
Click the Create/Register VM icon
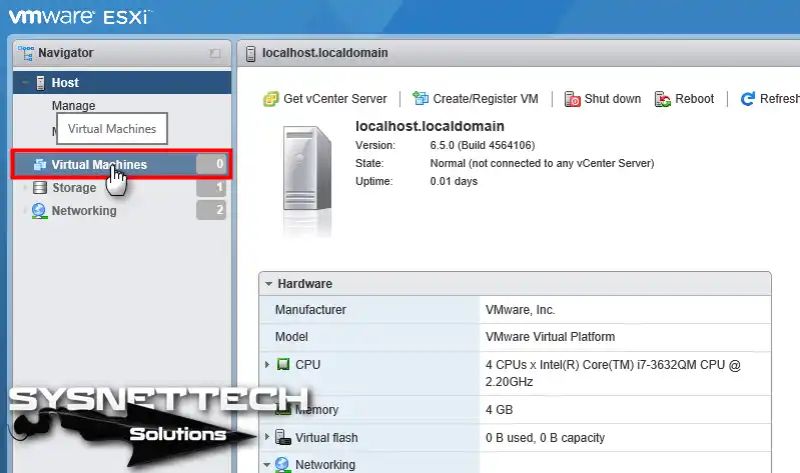click(x=420, y=98)
